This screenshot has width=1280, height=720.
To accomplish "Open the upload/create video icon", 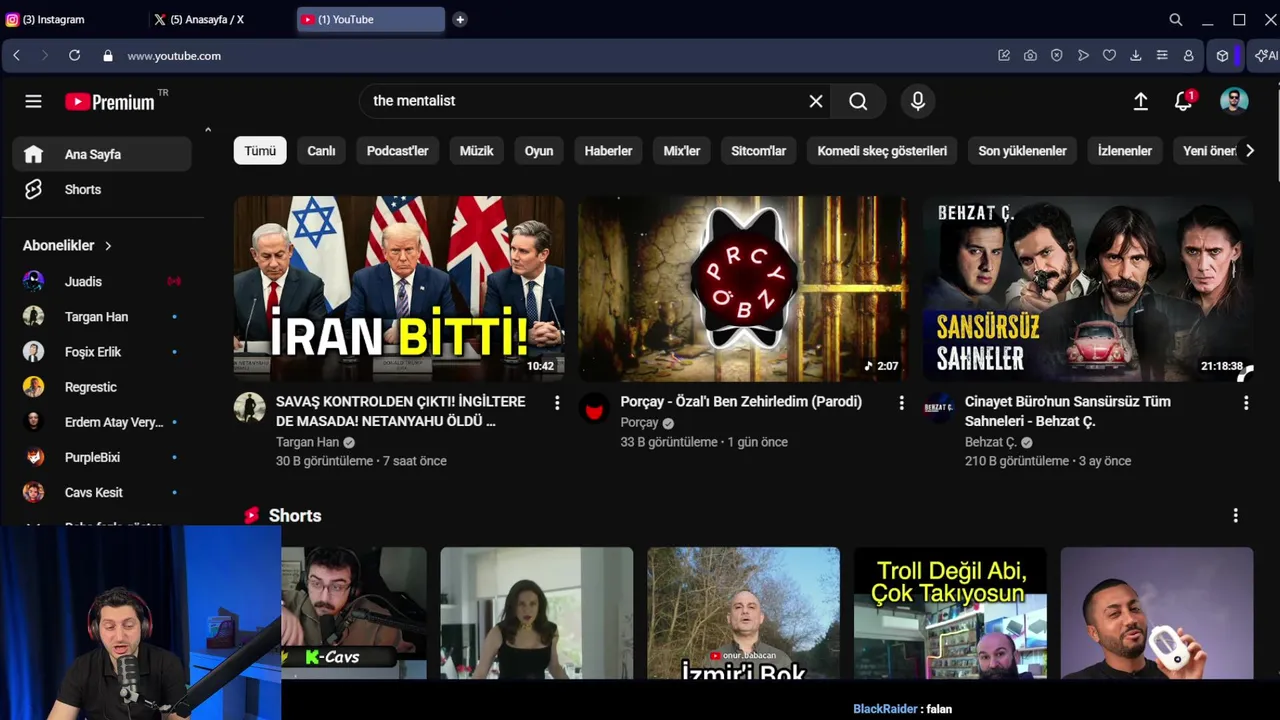I will 1140,101.
